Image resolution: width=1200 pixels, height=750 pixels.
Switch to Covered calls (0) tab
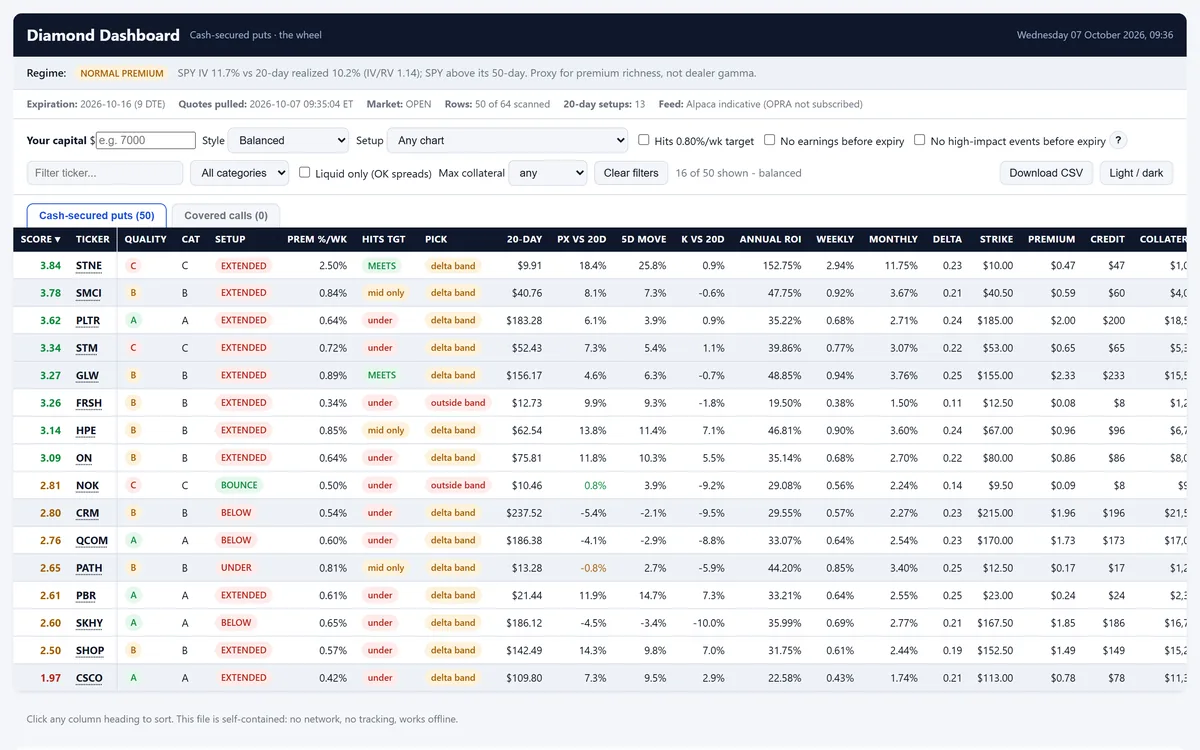(x=226, y=215)
